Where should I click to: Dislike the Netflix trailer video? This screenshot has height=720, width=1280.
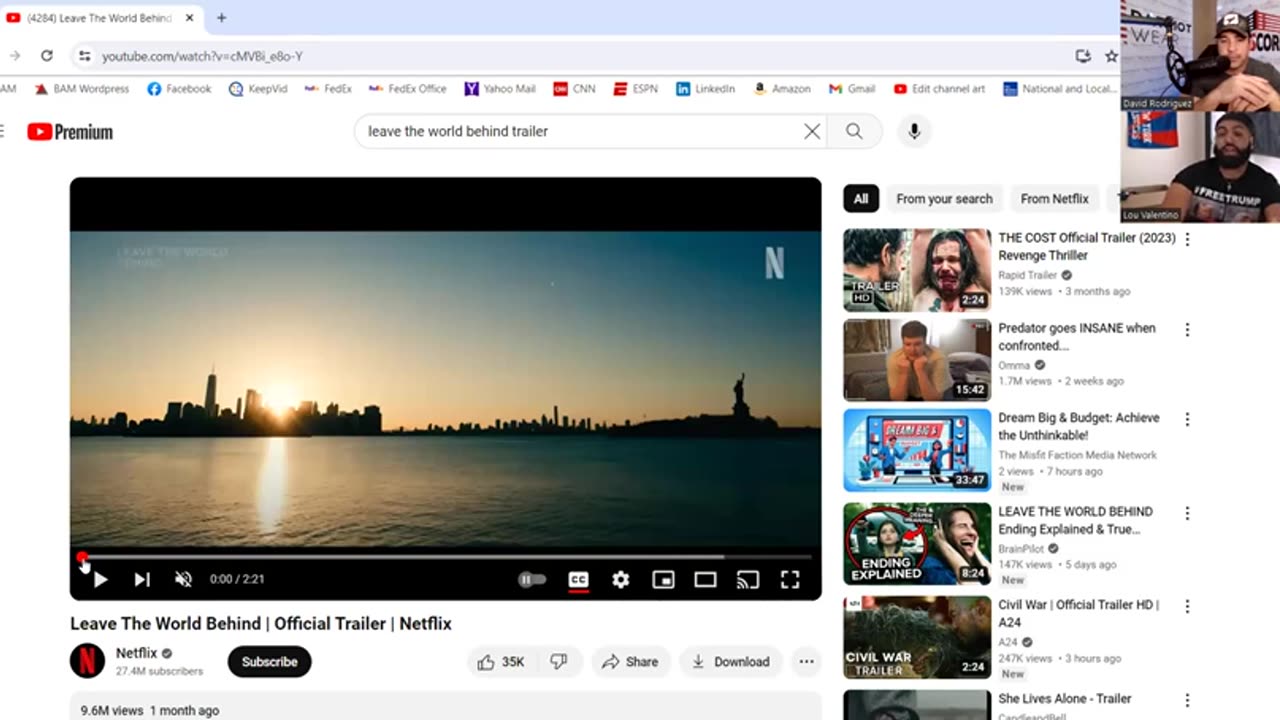pyautogui.click(x=560, y=662)
